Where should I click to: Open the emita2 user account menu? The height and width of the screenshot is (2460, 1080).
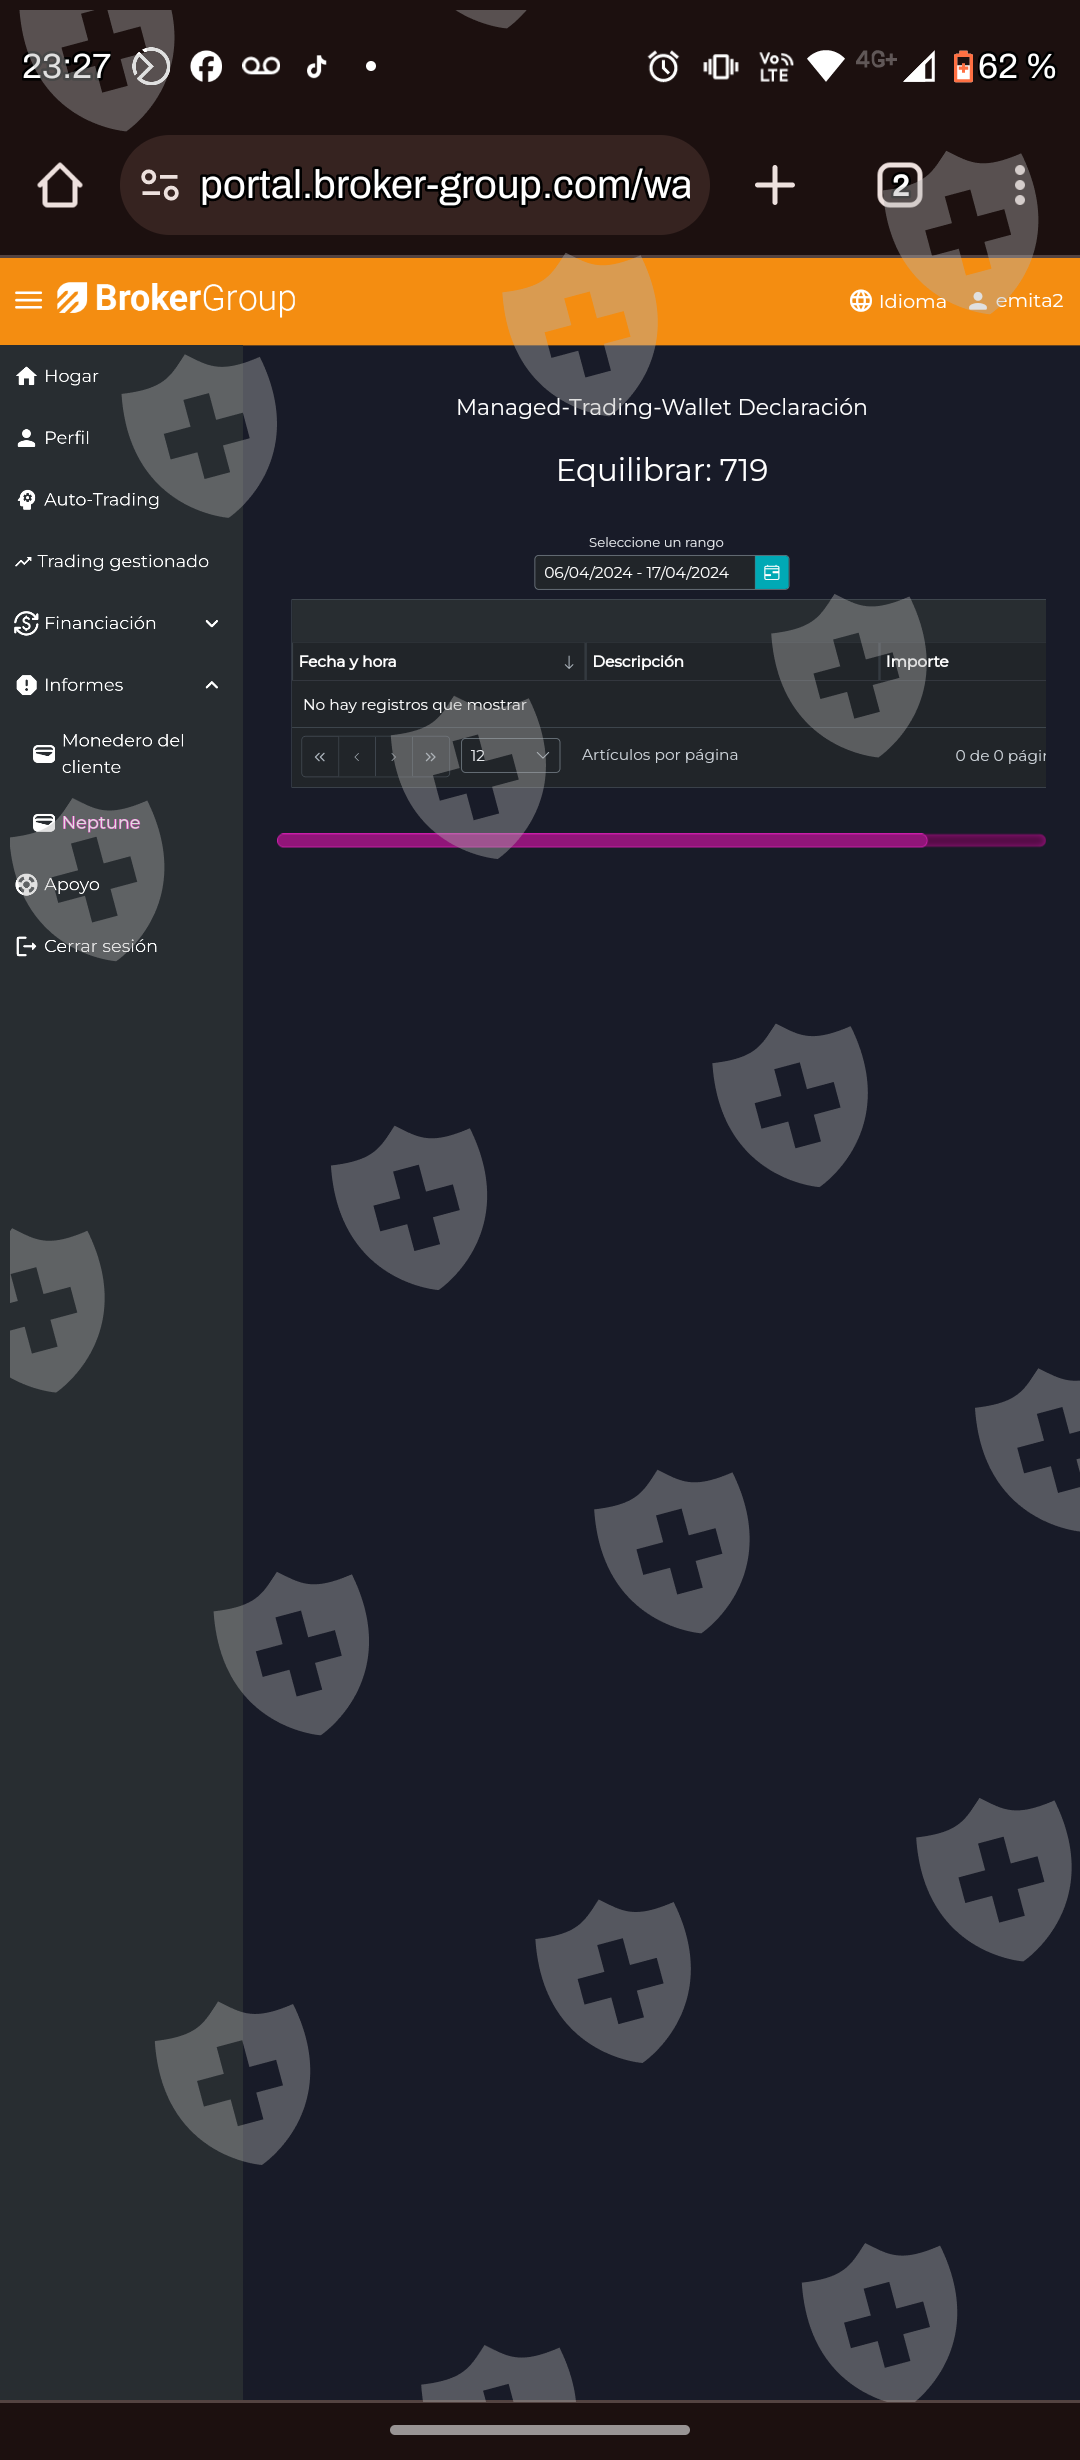(1016, 301)
